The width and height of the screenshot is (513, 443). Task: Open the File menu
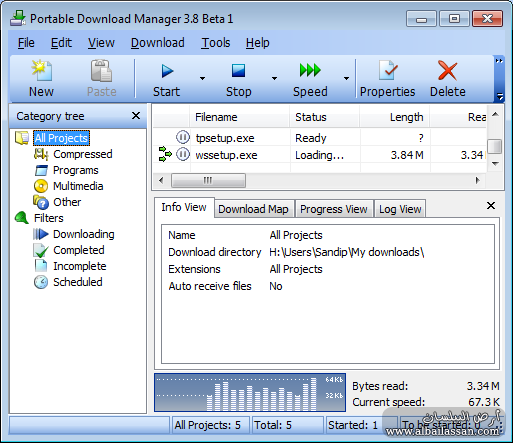pos(26,43)
